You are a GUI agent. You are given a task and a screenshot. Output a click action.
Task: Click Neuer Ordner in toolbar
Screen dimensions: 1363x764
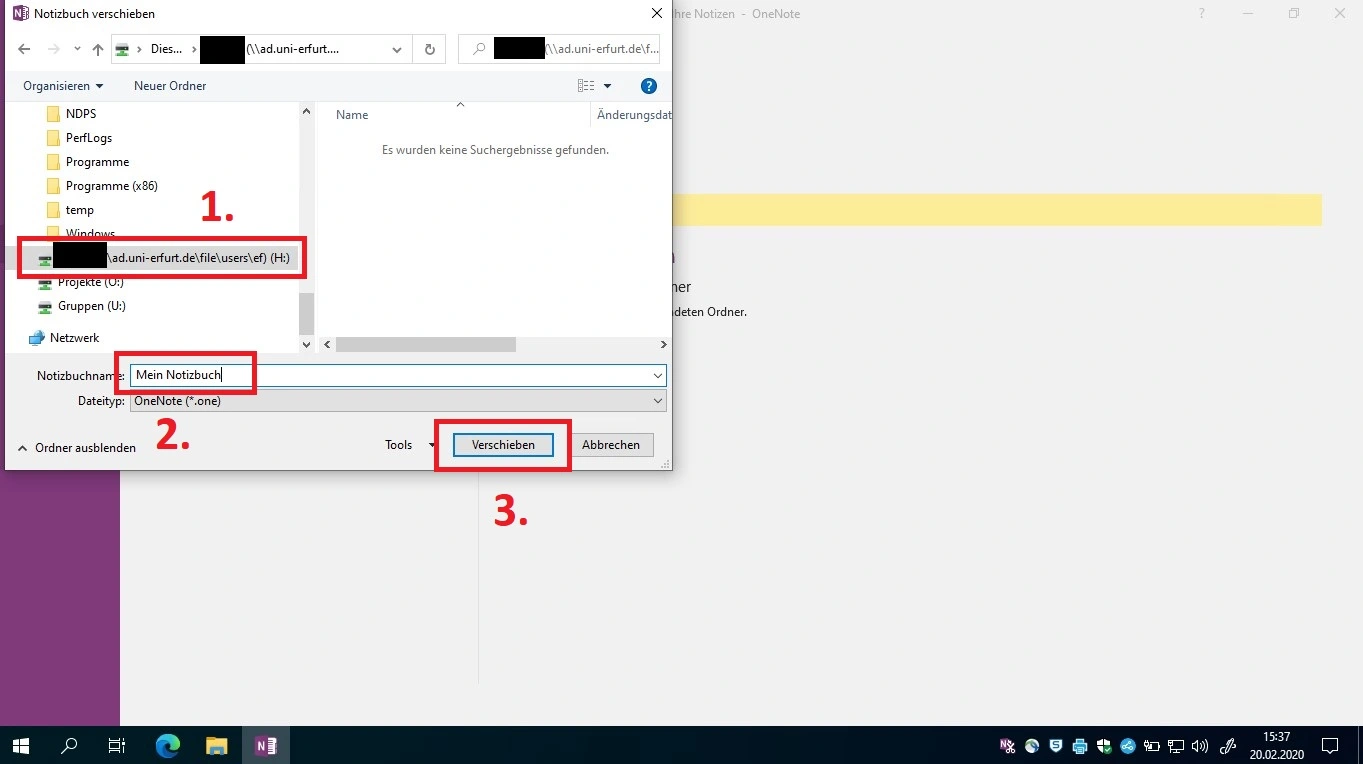170,86
